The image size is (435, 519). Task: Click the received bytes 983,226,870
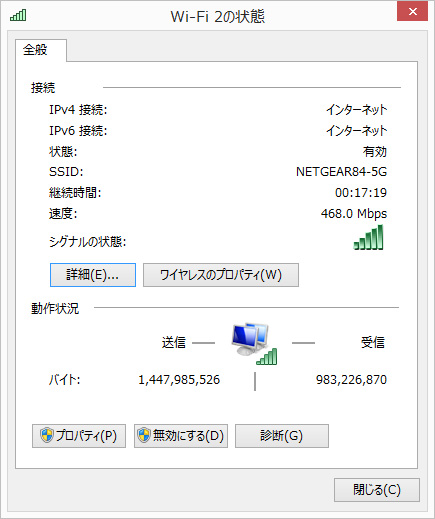tap(351, 380)
